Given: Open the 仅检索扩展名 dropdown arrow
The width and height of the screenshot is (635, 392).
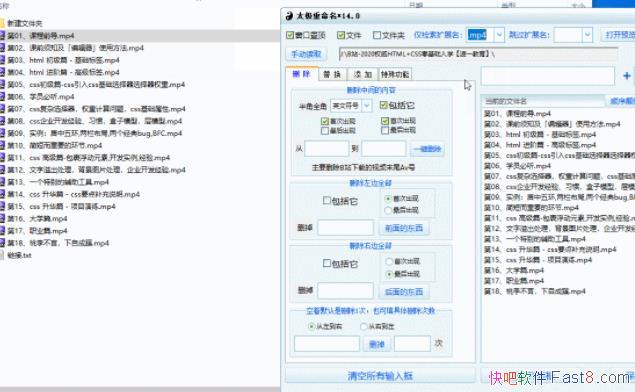Looking at the screenshot, I should pos(499,35).
